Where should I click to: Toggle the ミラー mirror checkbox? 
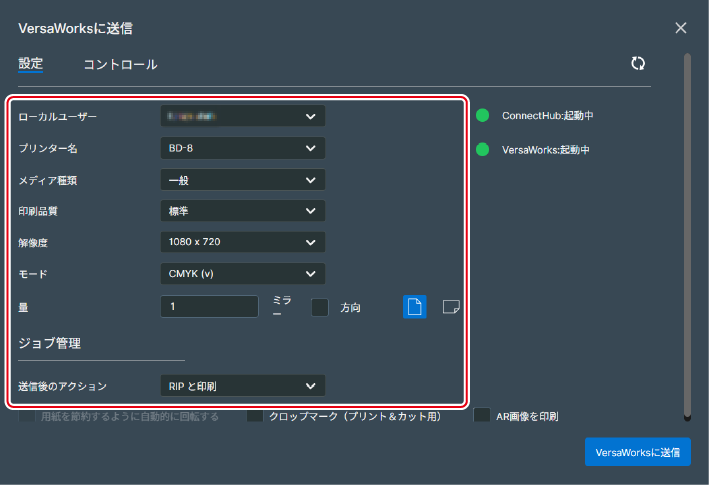pyautogui.click(x=320, y=307)
